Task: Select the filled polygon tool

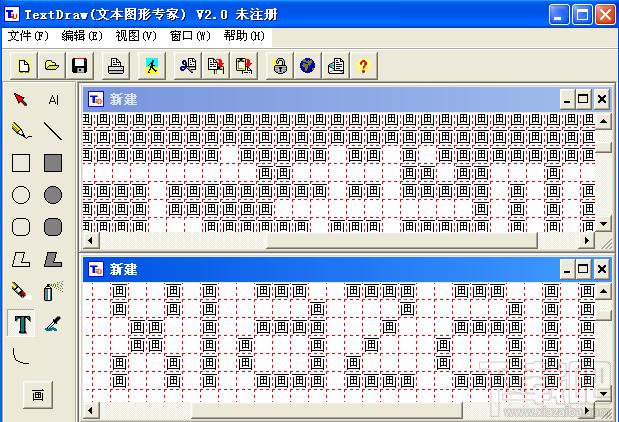Action: point(53,259)
